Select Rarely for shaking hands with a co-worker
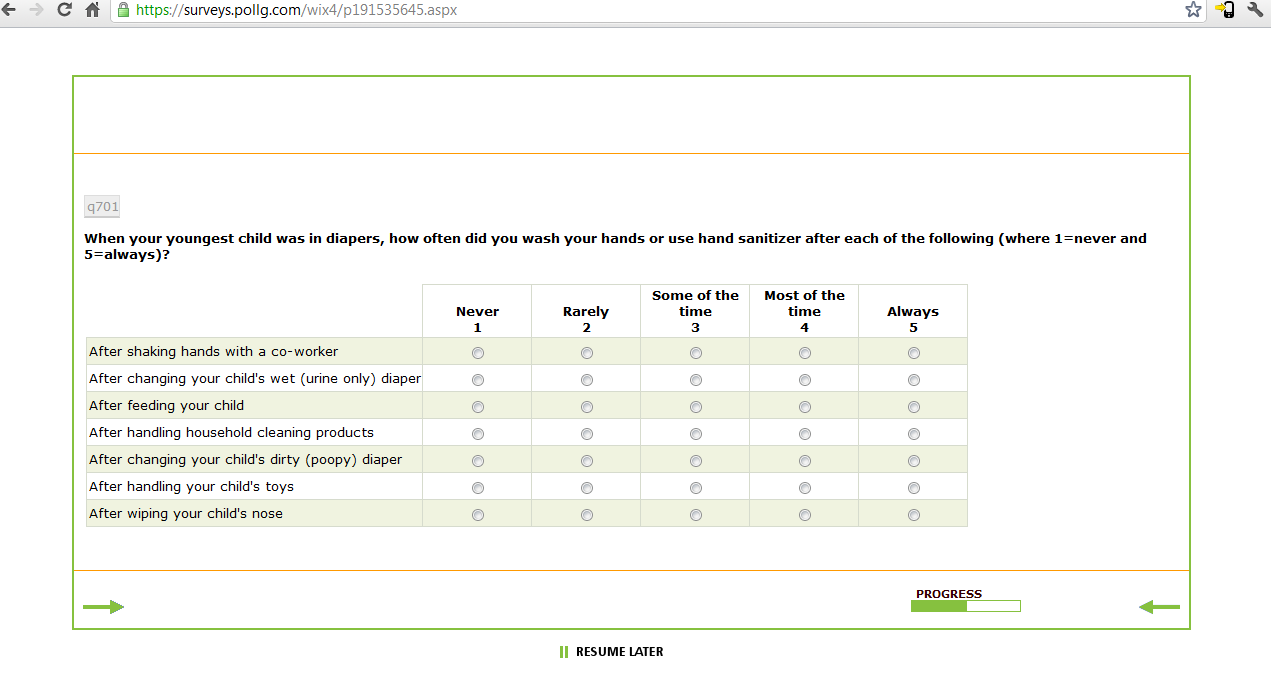Screen dimensions: 1271x690 (x=586, y=353)
